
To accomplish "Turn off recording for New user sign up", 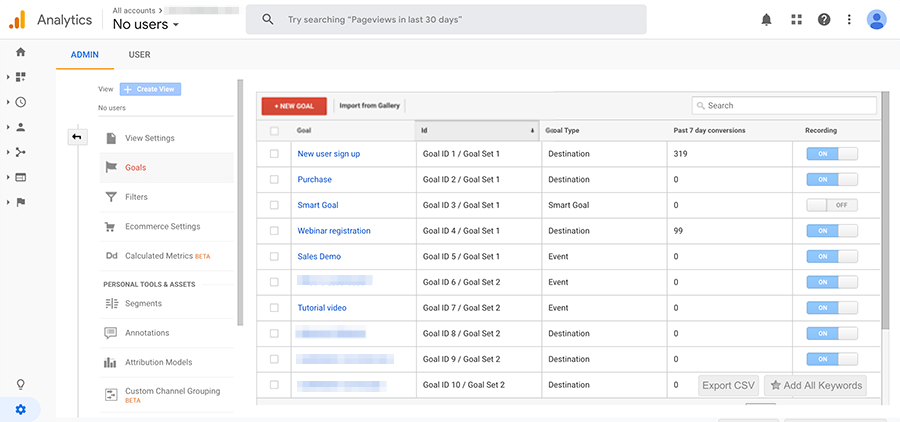I will pyautogui.click(x=832, y=154).
